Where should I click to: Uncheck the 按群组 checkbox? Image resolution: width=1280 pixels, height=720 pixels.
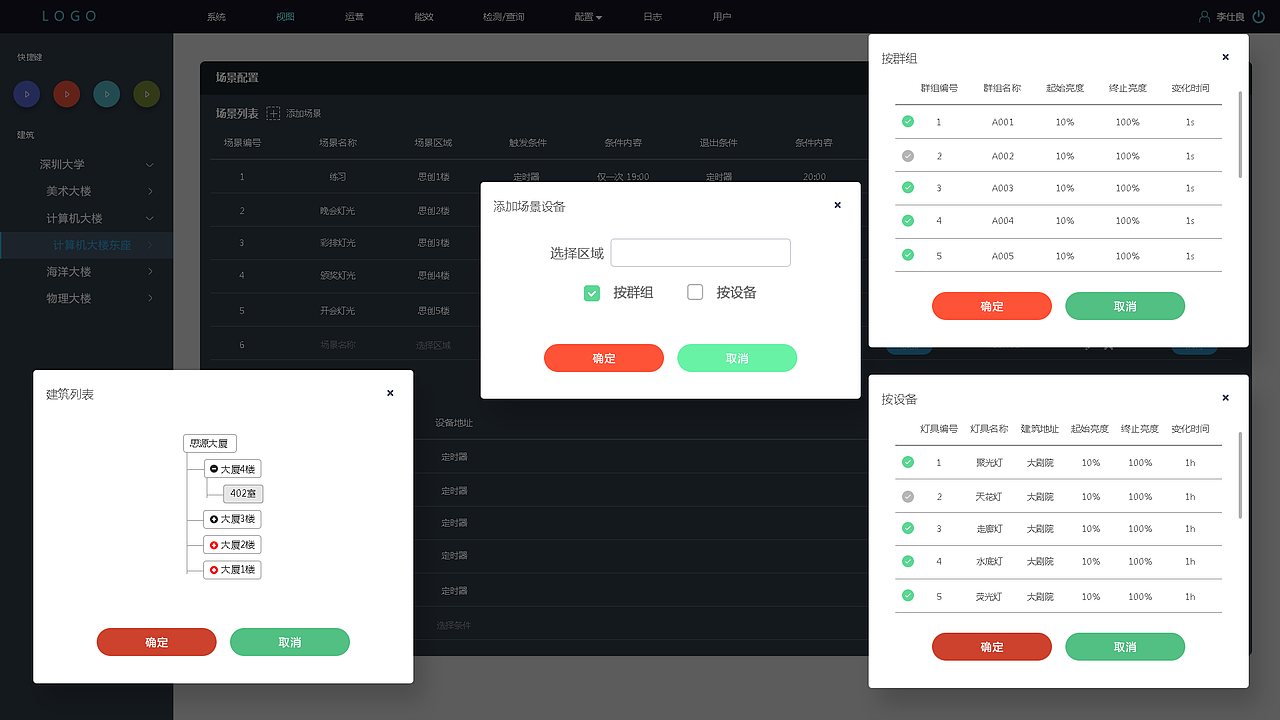591,292
